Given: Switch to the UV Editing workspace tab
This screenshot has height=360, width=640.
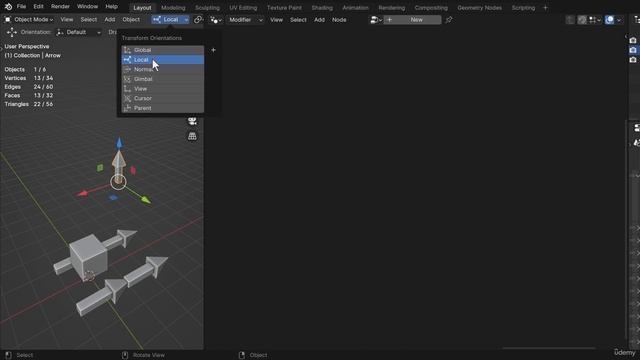Looking at the screenshot, I should tap(243, 8).
